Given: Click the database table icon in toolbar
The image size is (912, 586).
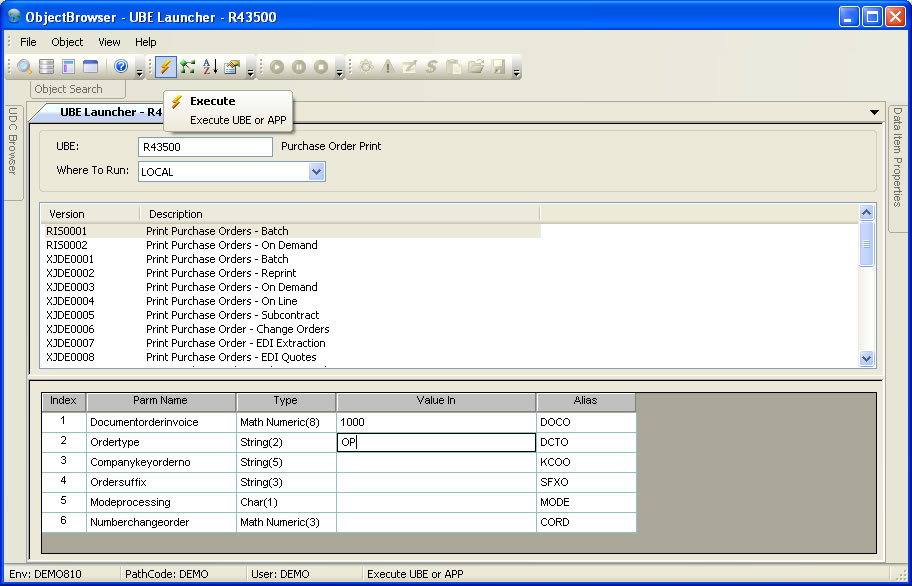Looking at the screenshot, I should pyautogui.click(x=47, y=67).
